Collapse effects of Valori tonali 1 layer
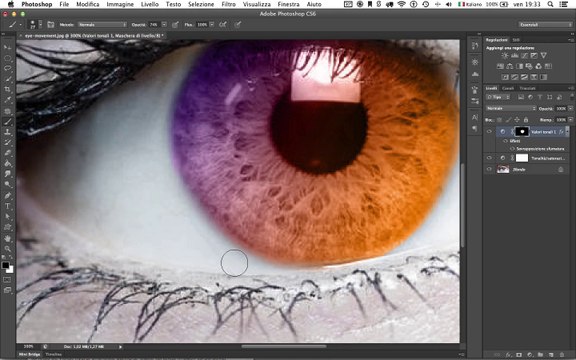576x360 pixels. point(568,132)
